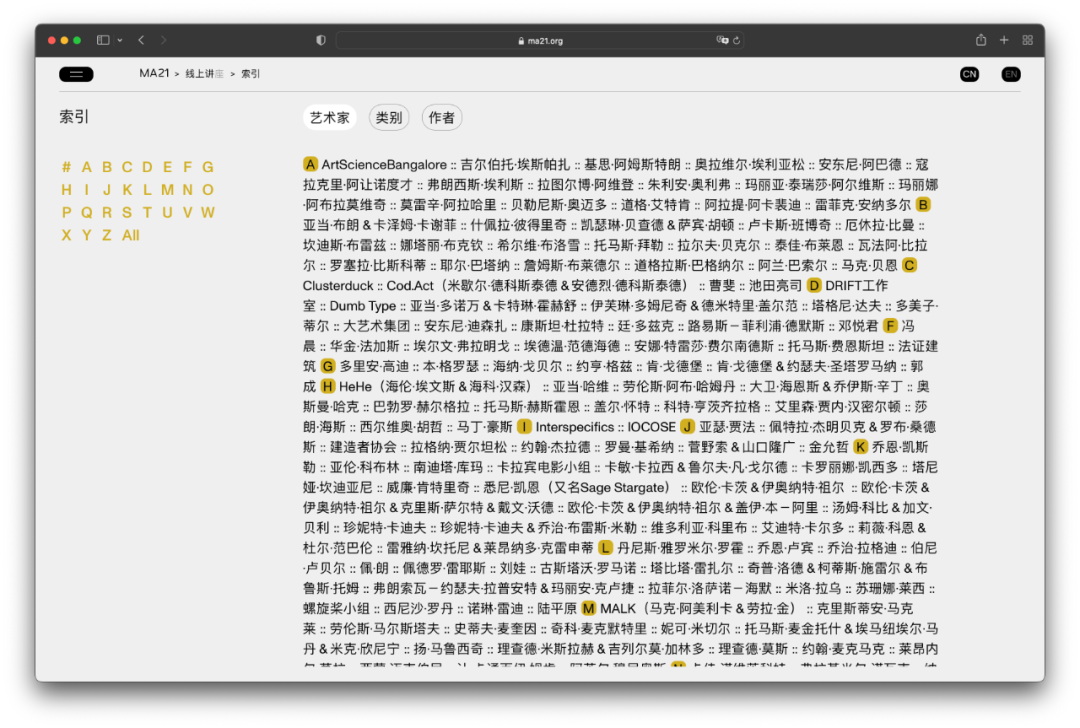
Task: Jump to letter O in sidebar index
Action: coord(208,189)
